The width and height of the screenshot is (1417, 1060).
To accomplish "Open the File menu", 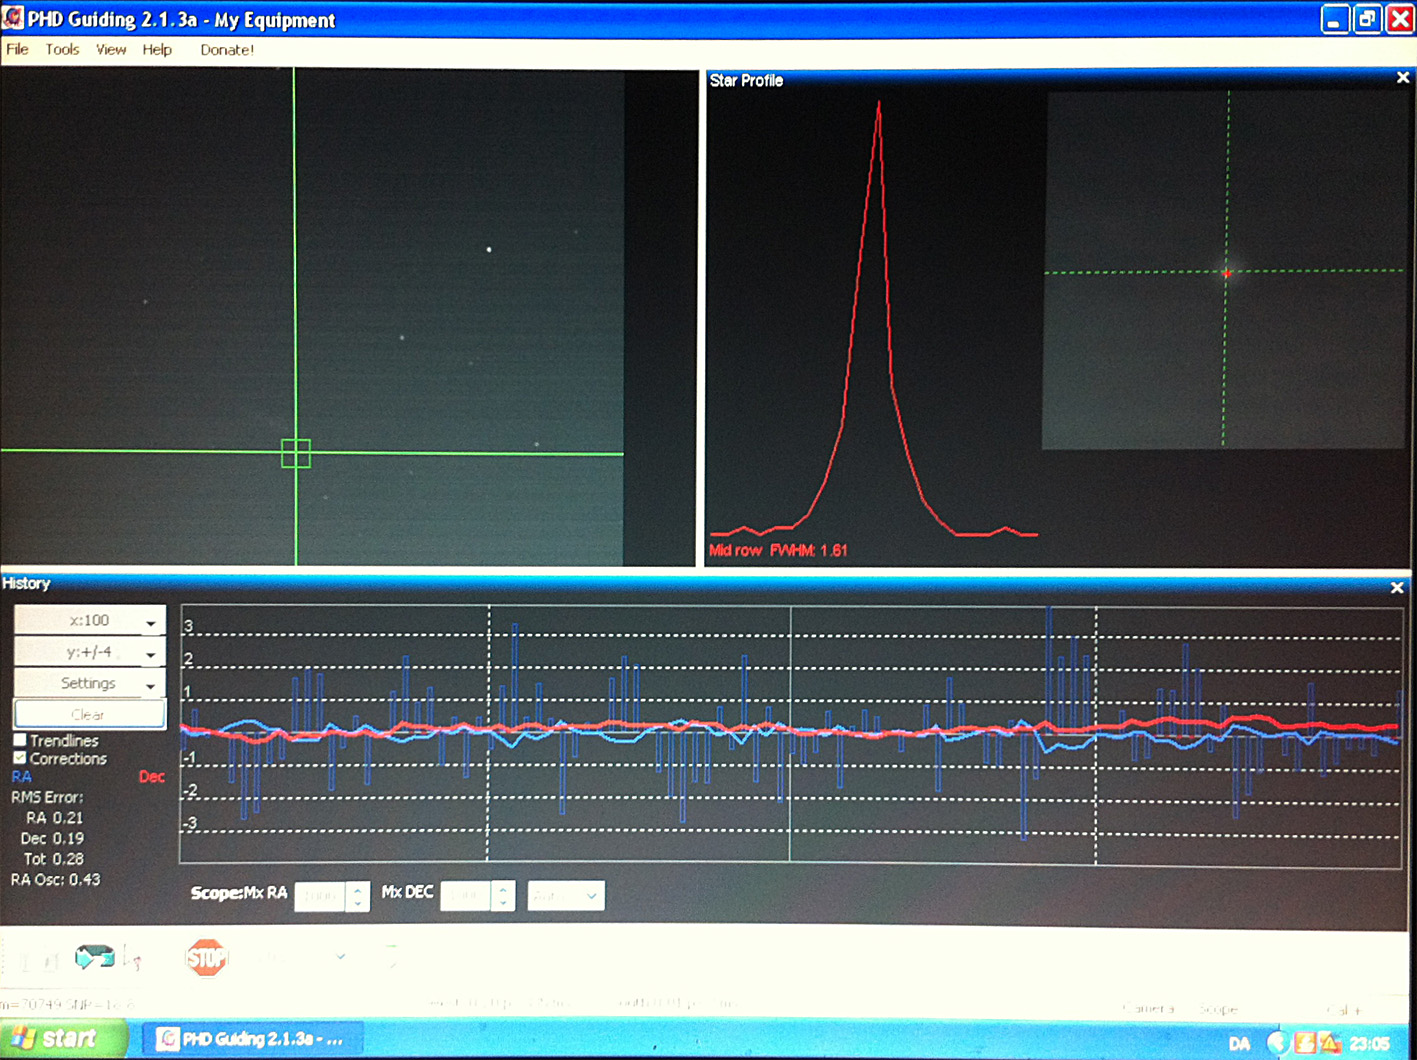I will point(17,49).
